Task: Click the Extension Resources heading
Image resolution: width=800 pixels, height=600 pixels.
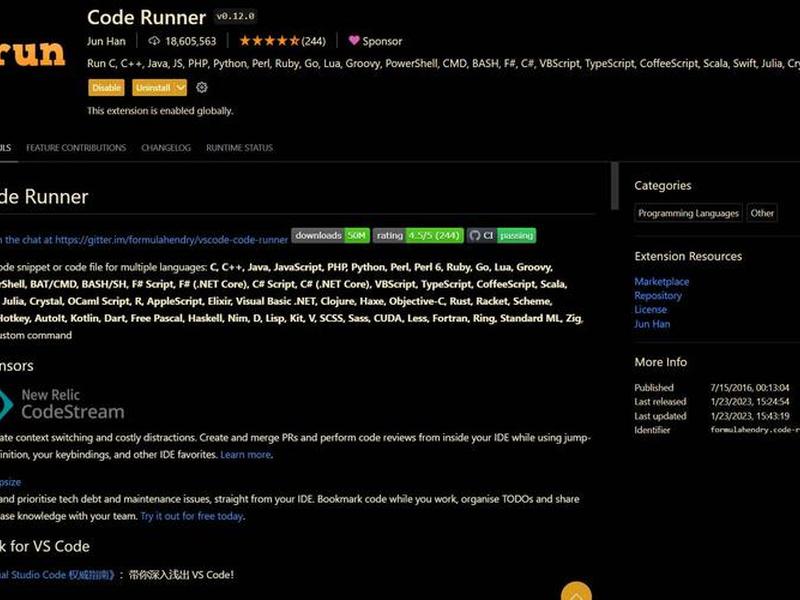Action: tap(688, 256)
